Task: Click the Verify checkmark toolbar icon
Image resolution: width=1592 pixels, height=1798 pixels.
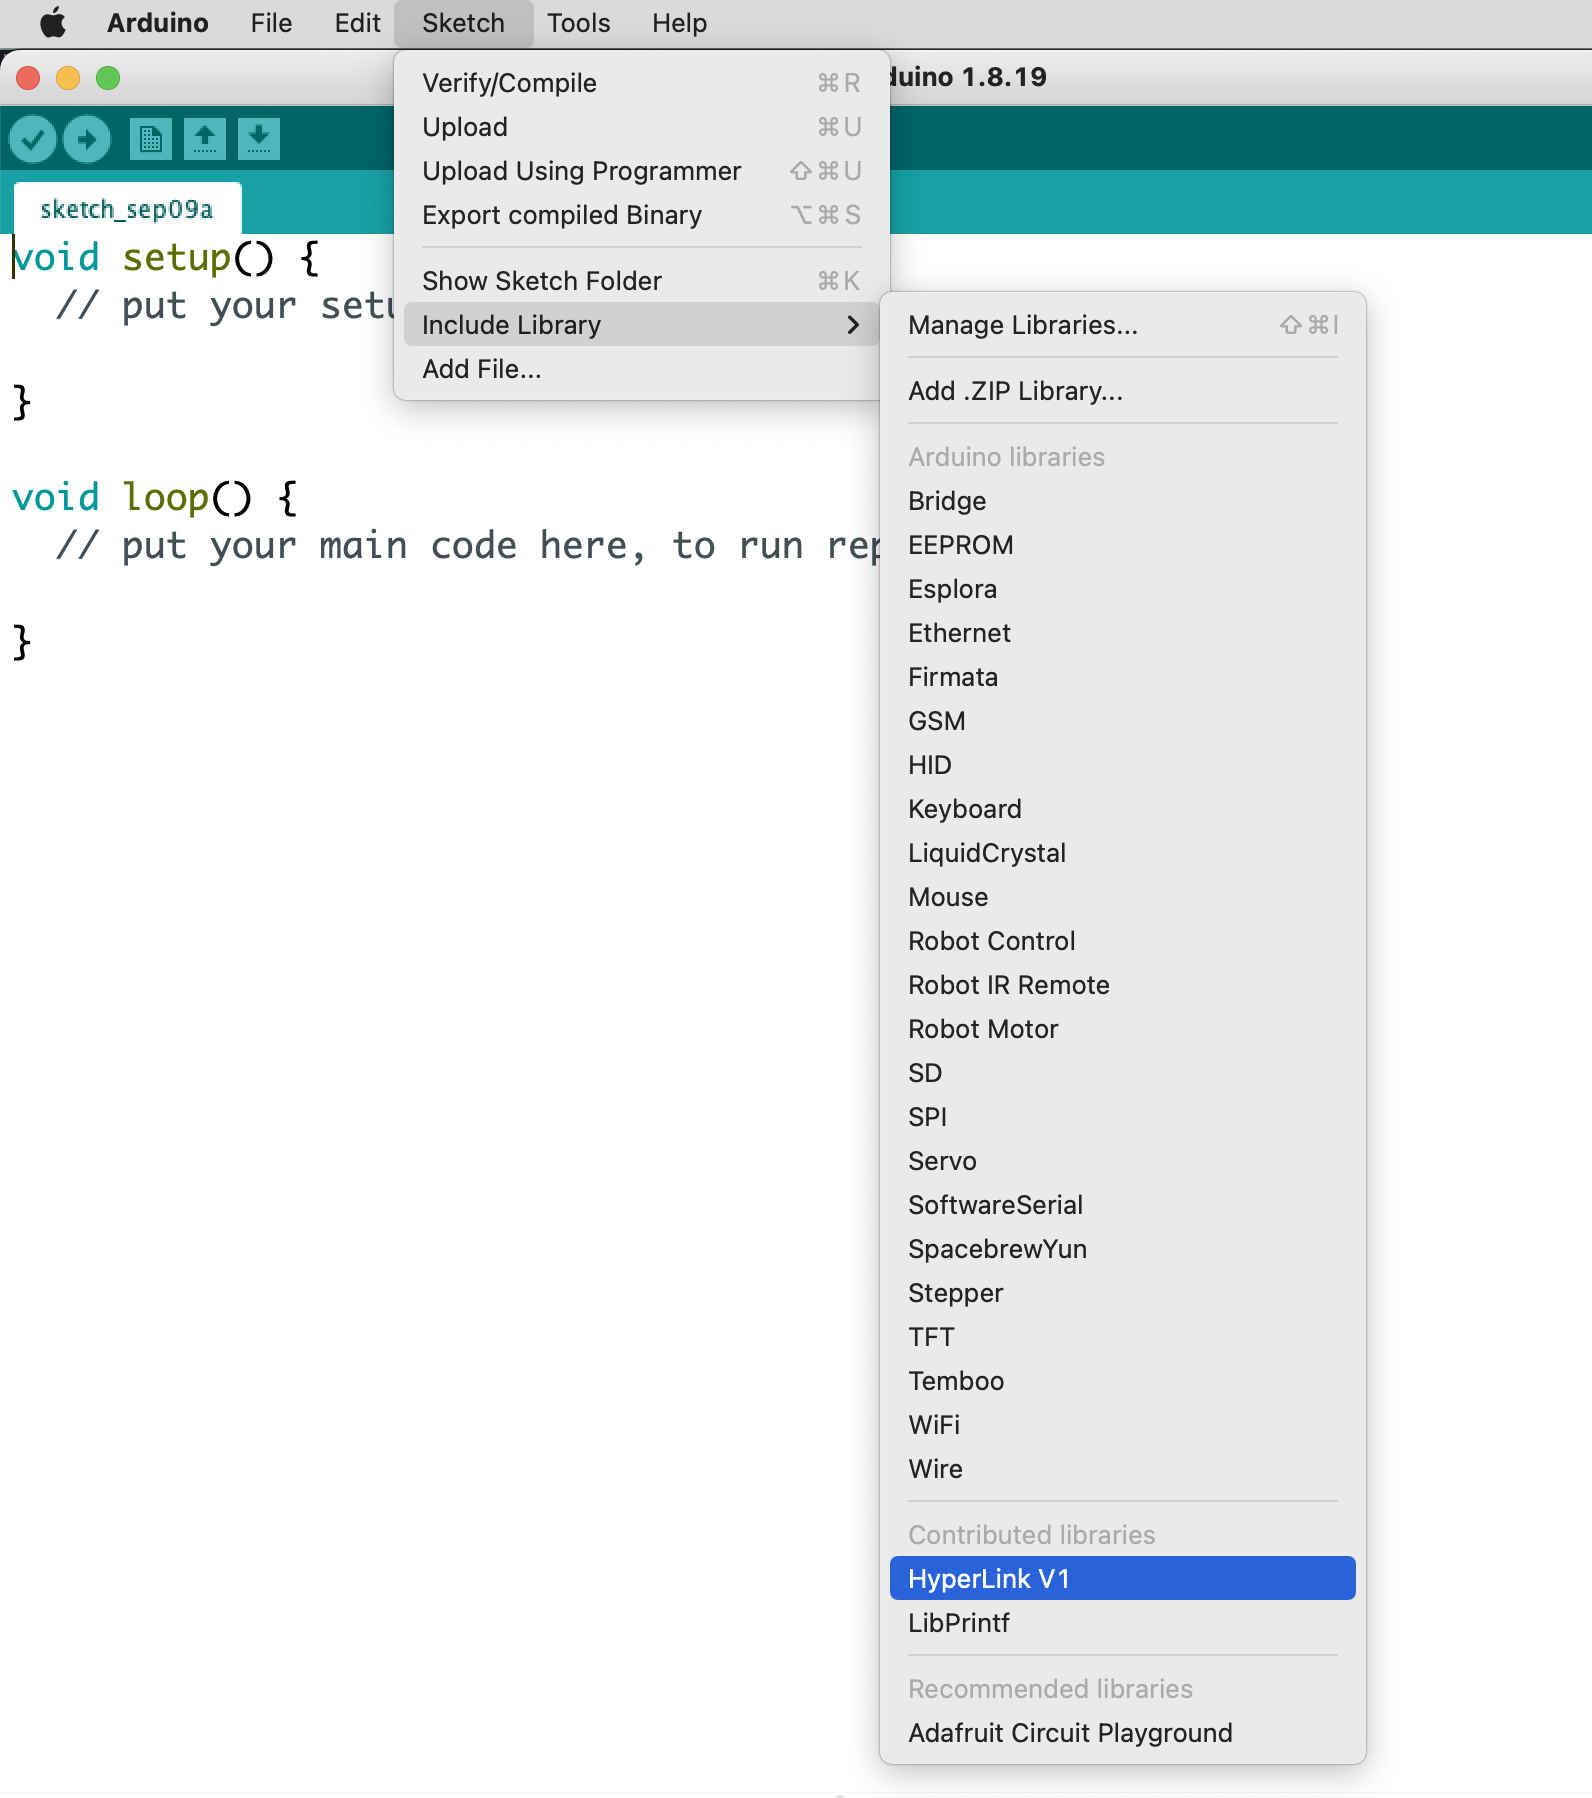Action: 33,139
